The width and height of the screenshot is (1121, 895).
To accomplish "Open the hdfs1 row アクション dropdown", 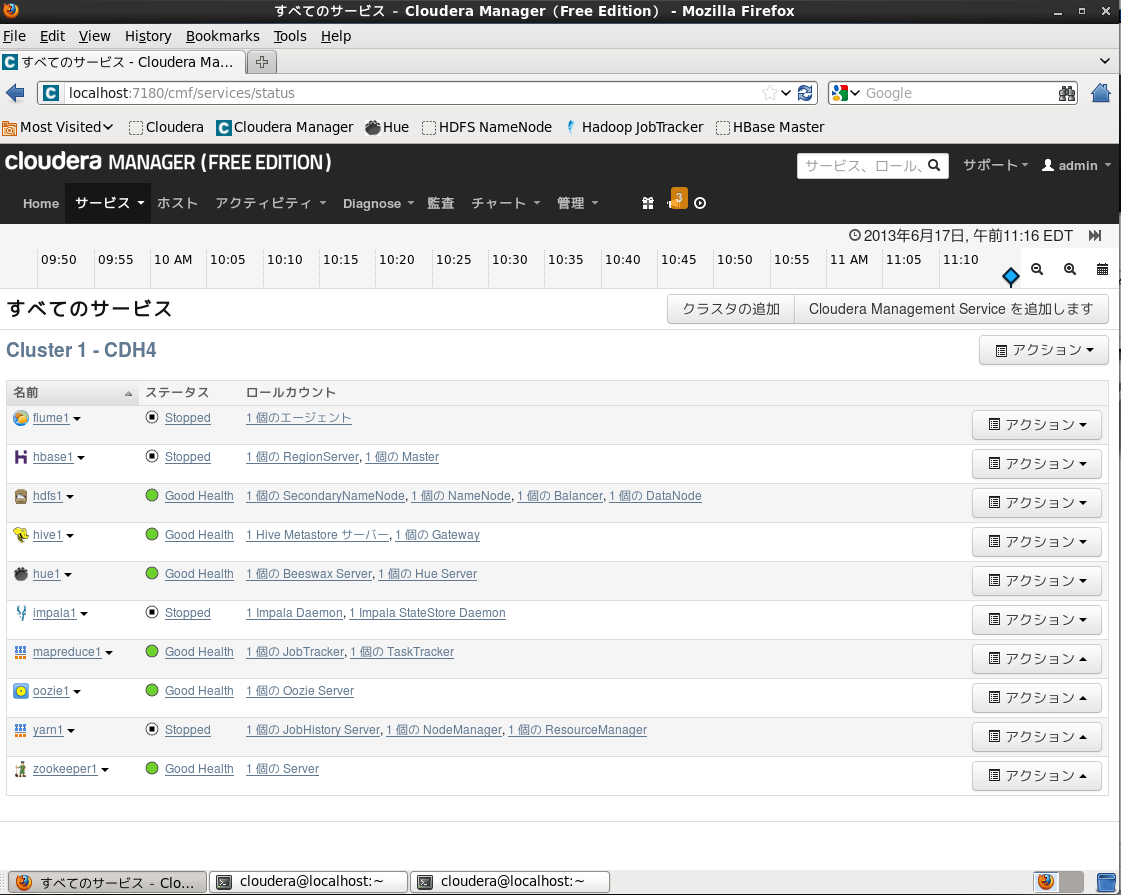I will click(x=1036, y=503).
